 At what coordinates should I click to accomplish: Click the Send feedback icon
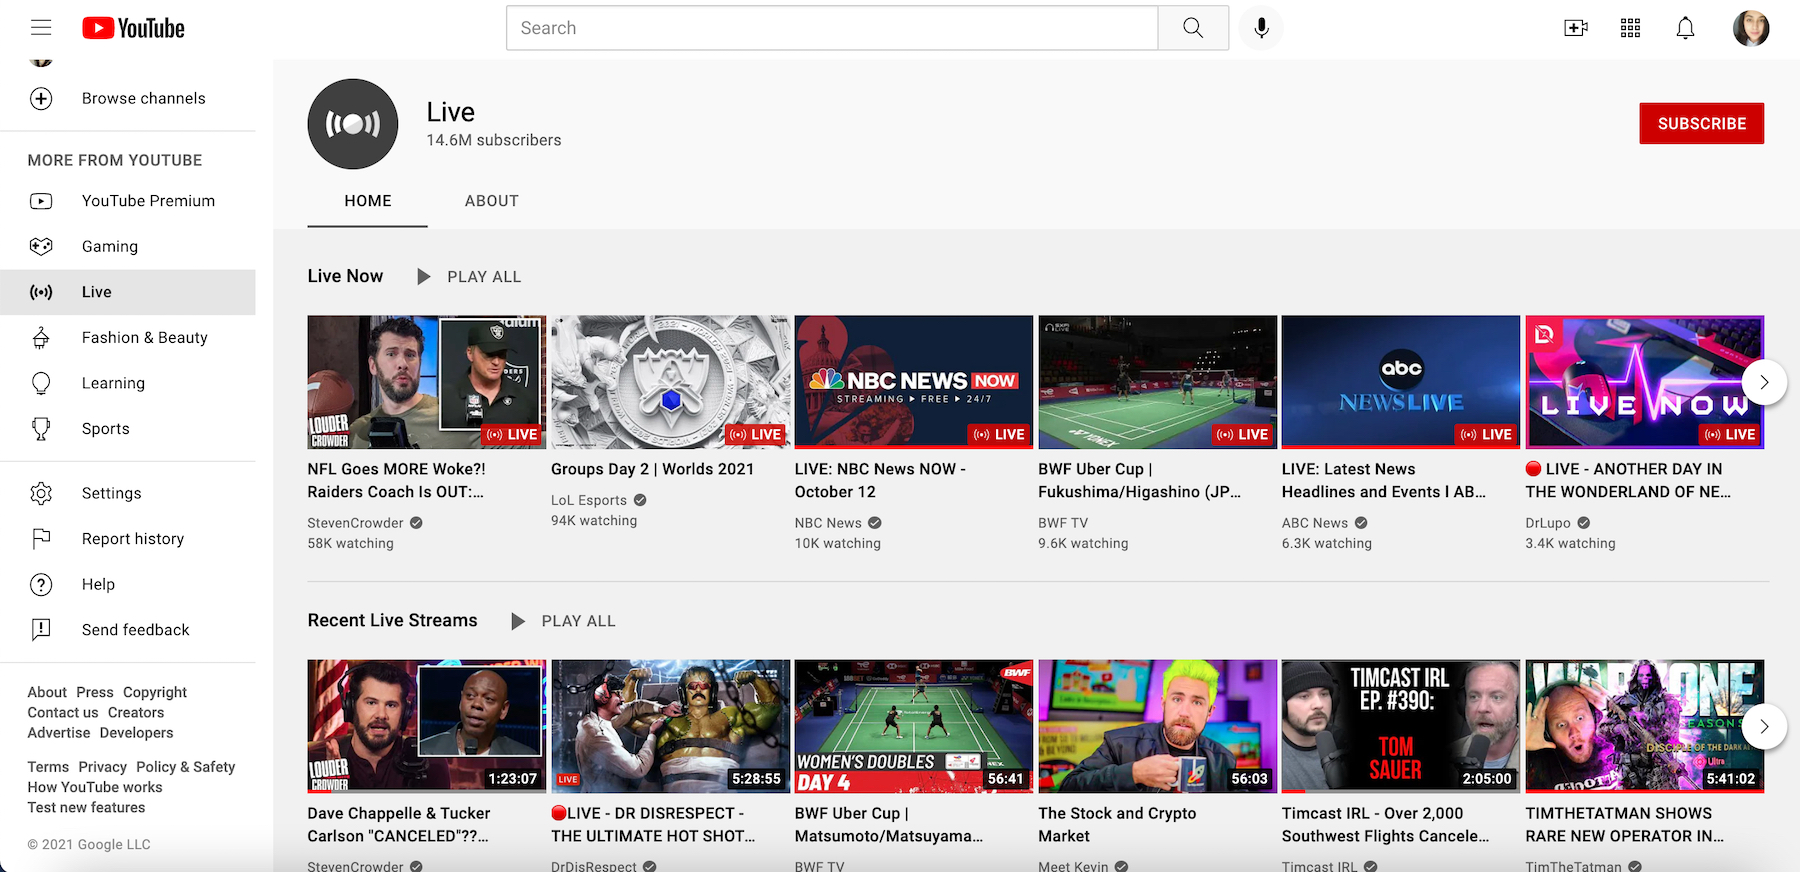41,630
